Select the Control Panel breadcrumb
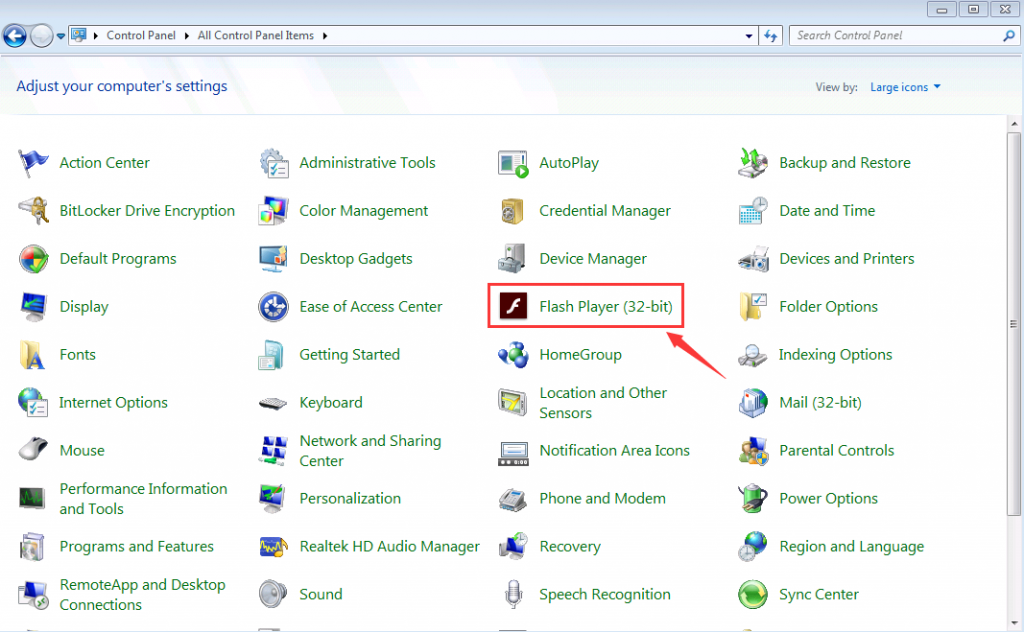This screenshot has height=632, width=1024. 141,35
